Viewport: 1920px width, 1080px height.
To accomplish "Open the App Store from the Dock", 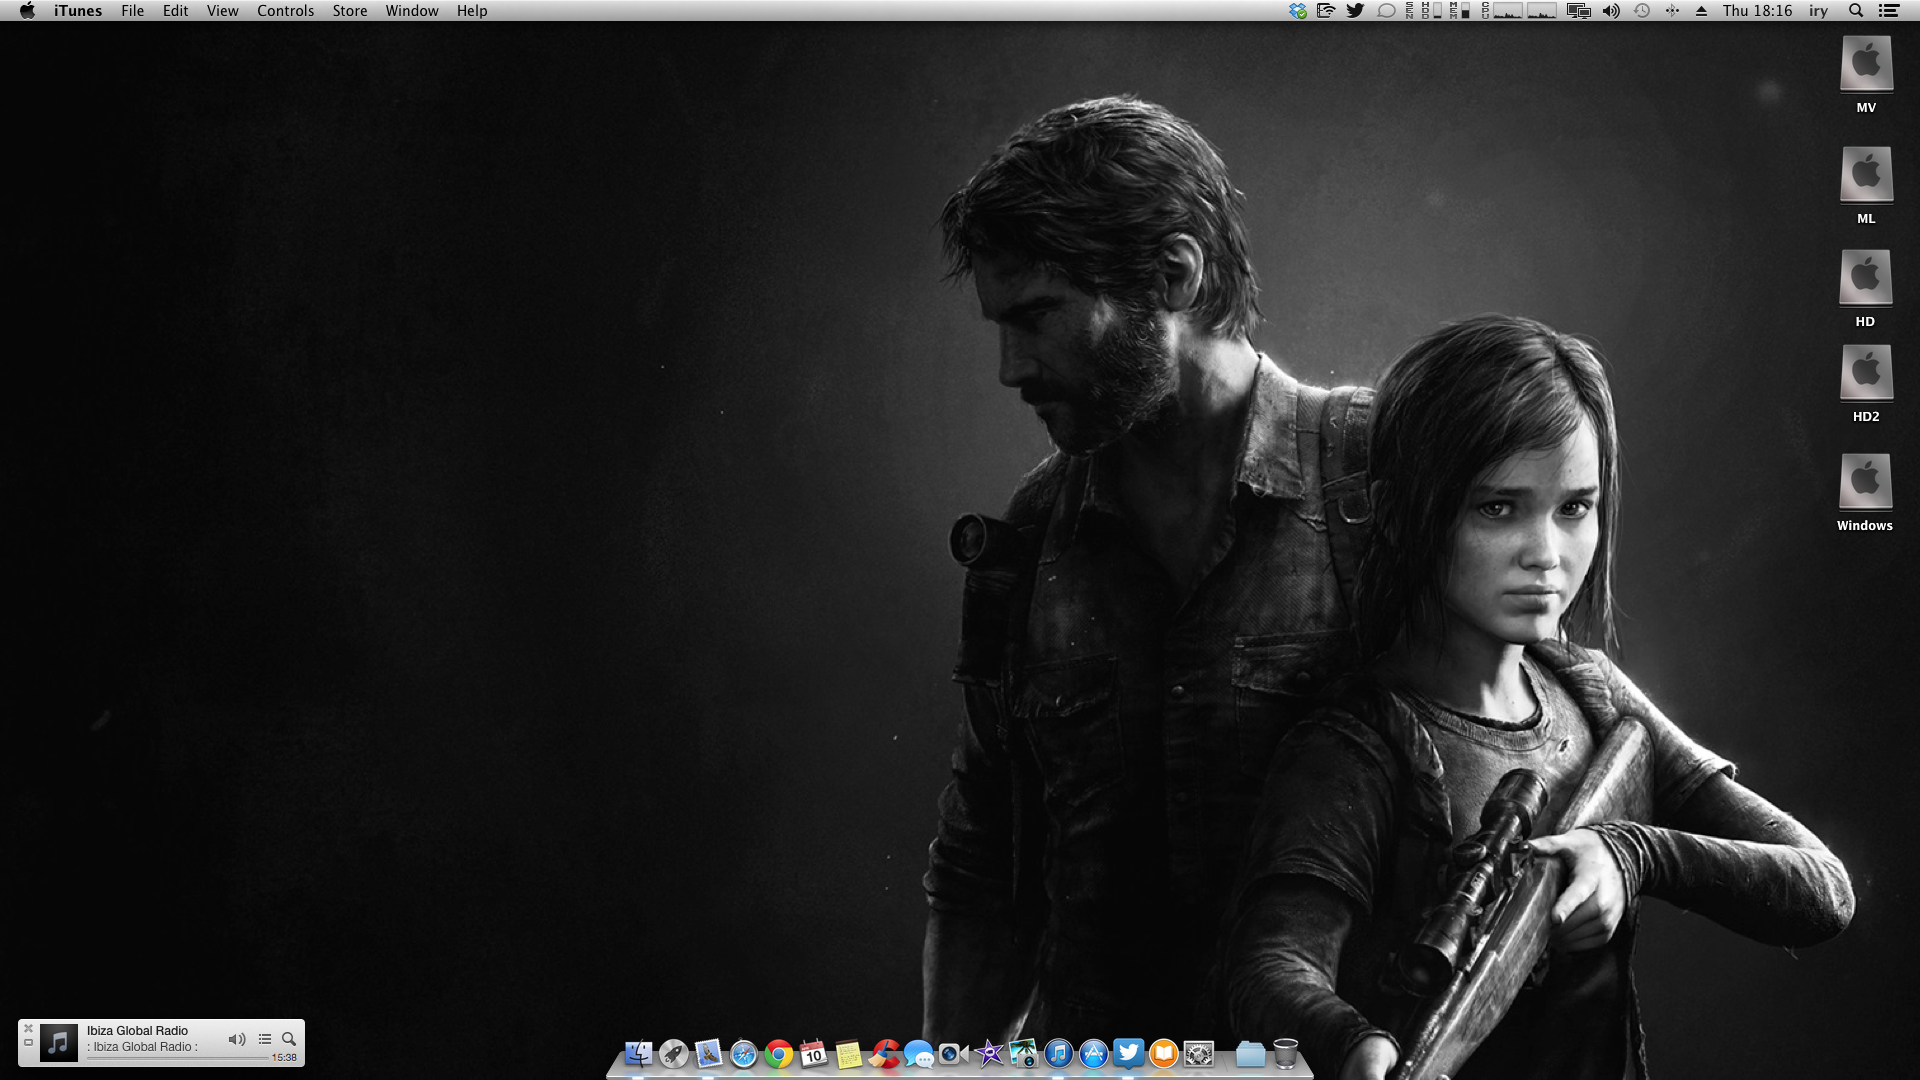I will pos(1093,1053).
